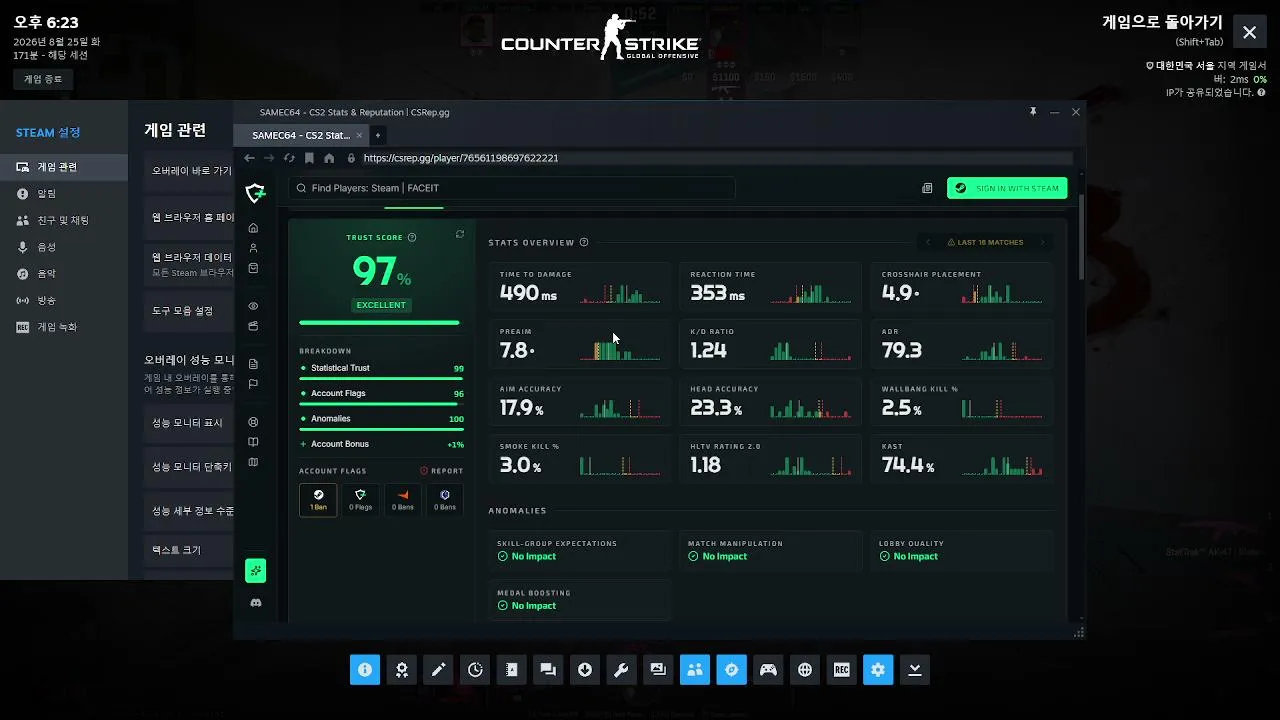Open the achievements ribbon icon in the overlay toolbar
The height and width of the screenshot is (720, 1280).
coord(402,670)
